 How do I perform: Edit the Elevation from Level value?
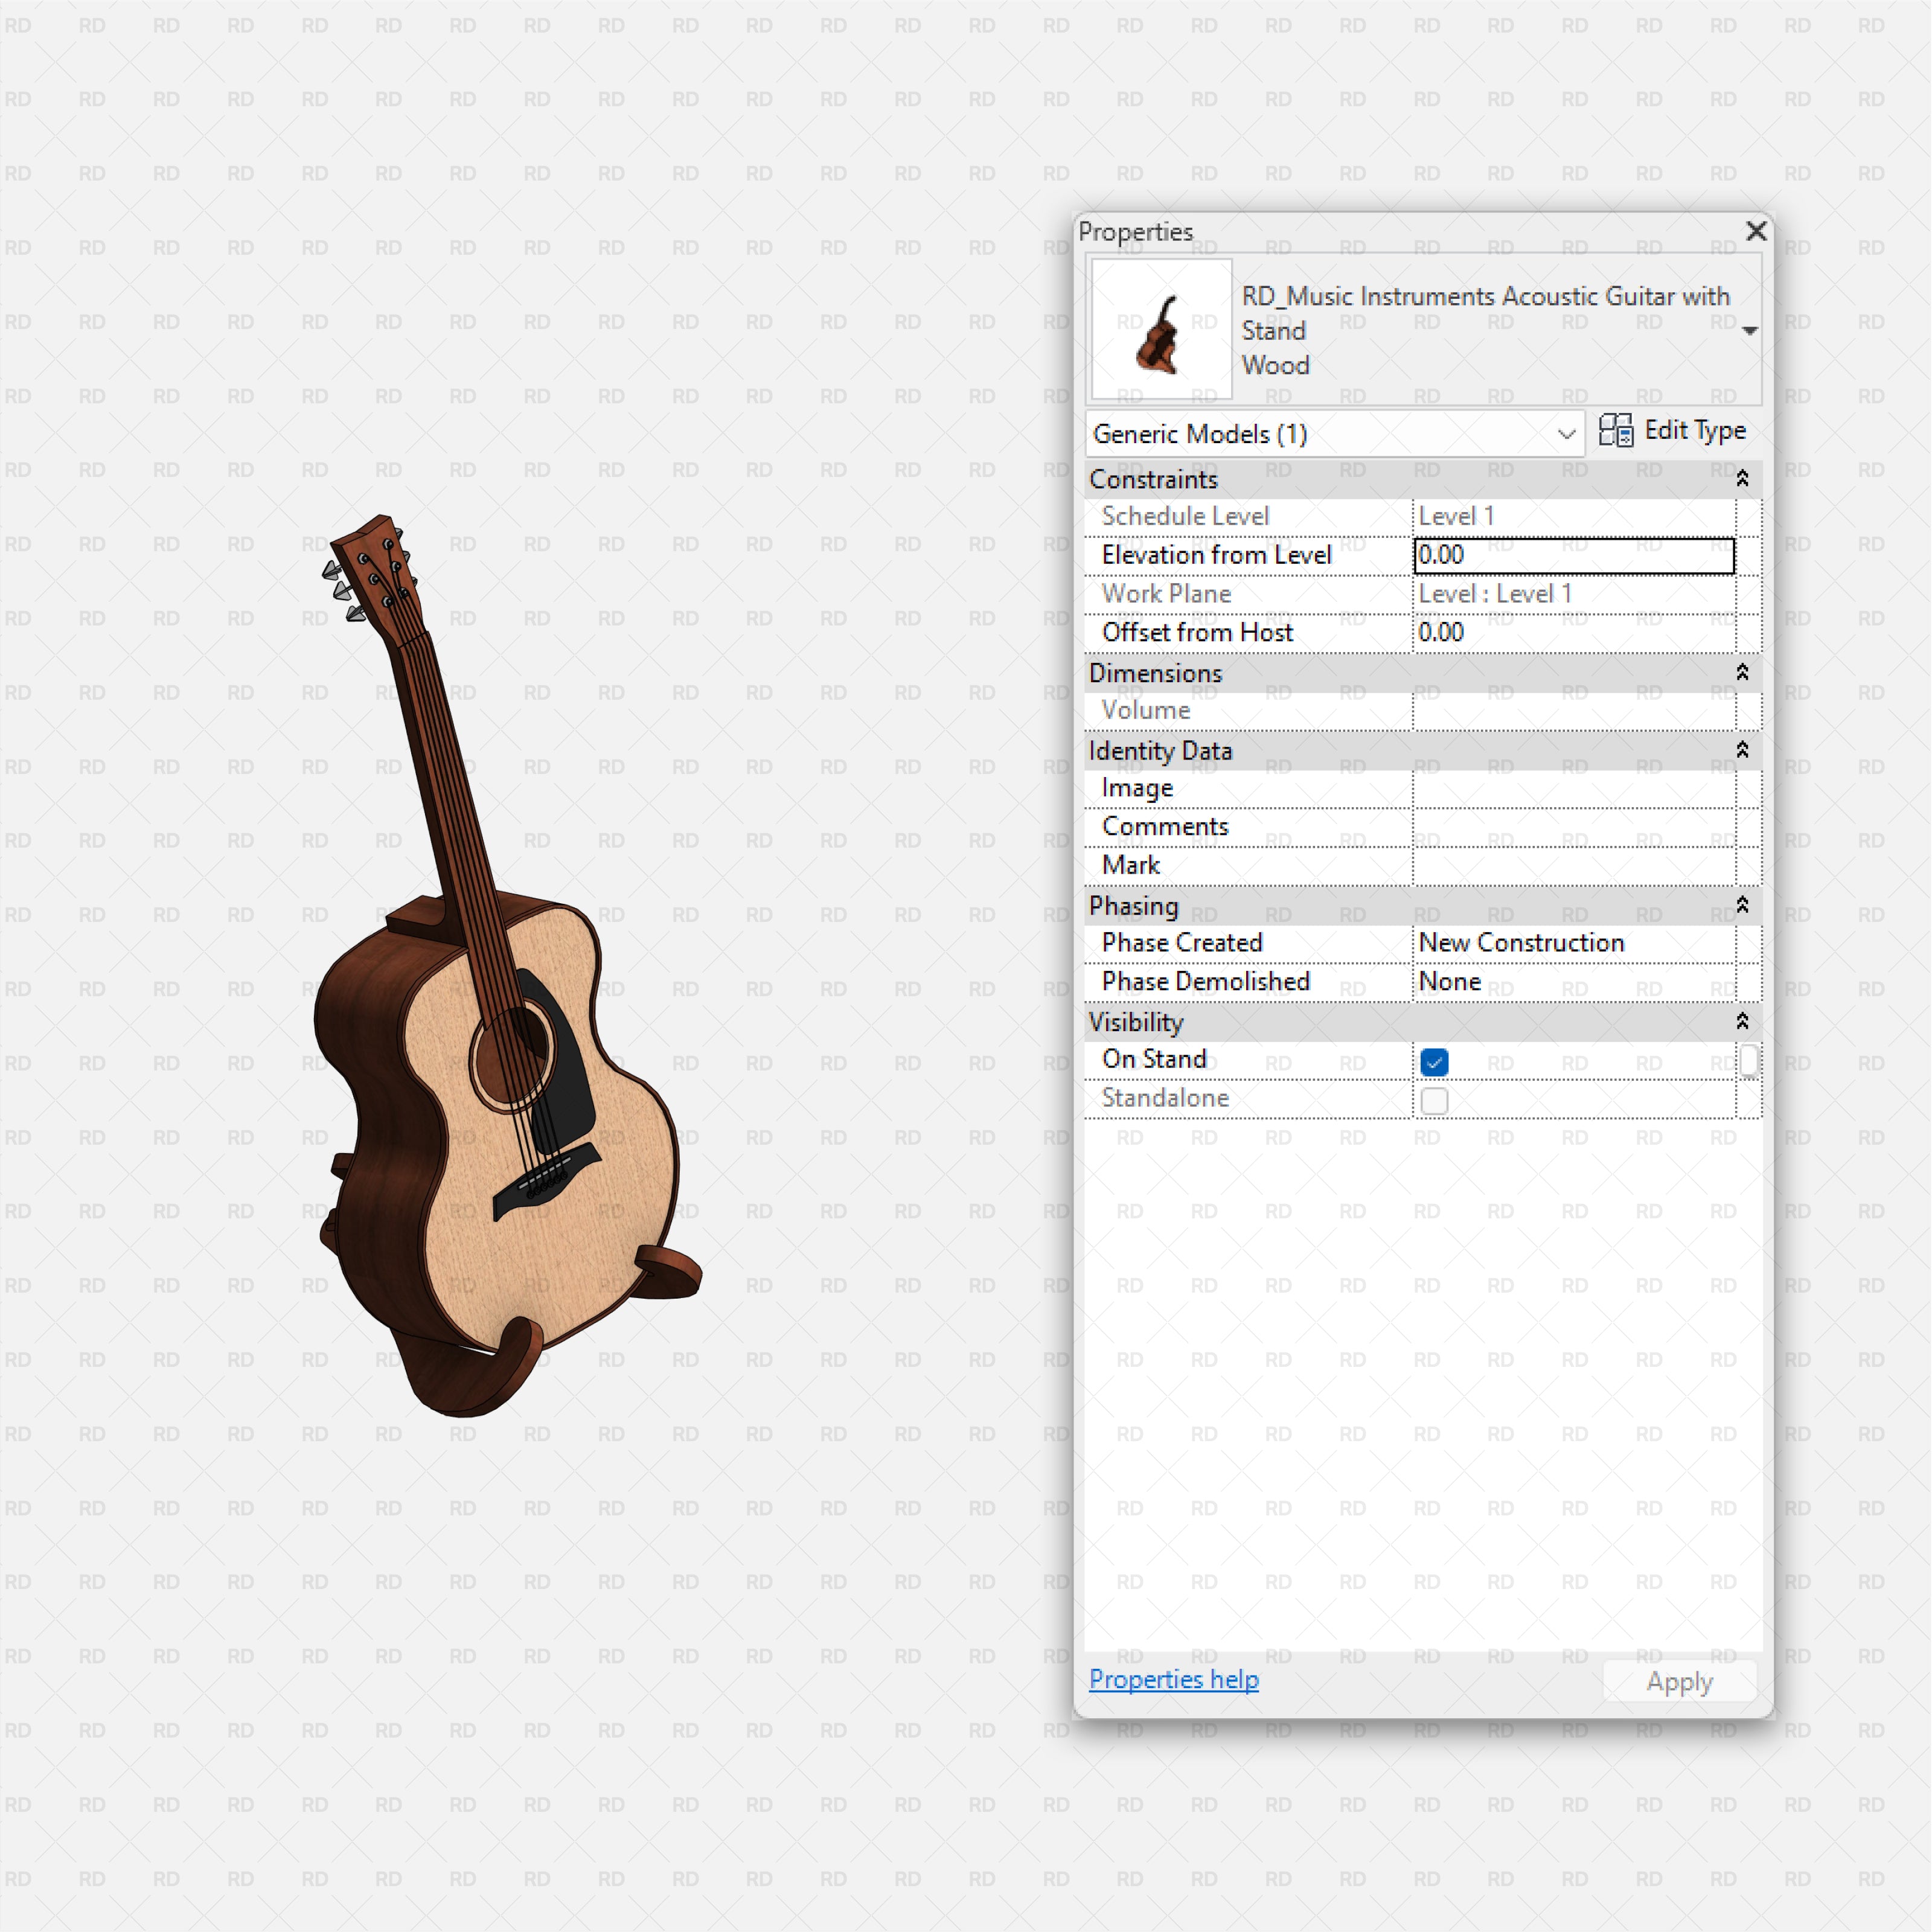(x=1573, y=555)
